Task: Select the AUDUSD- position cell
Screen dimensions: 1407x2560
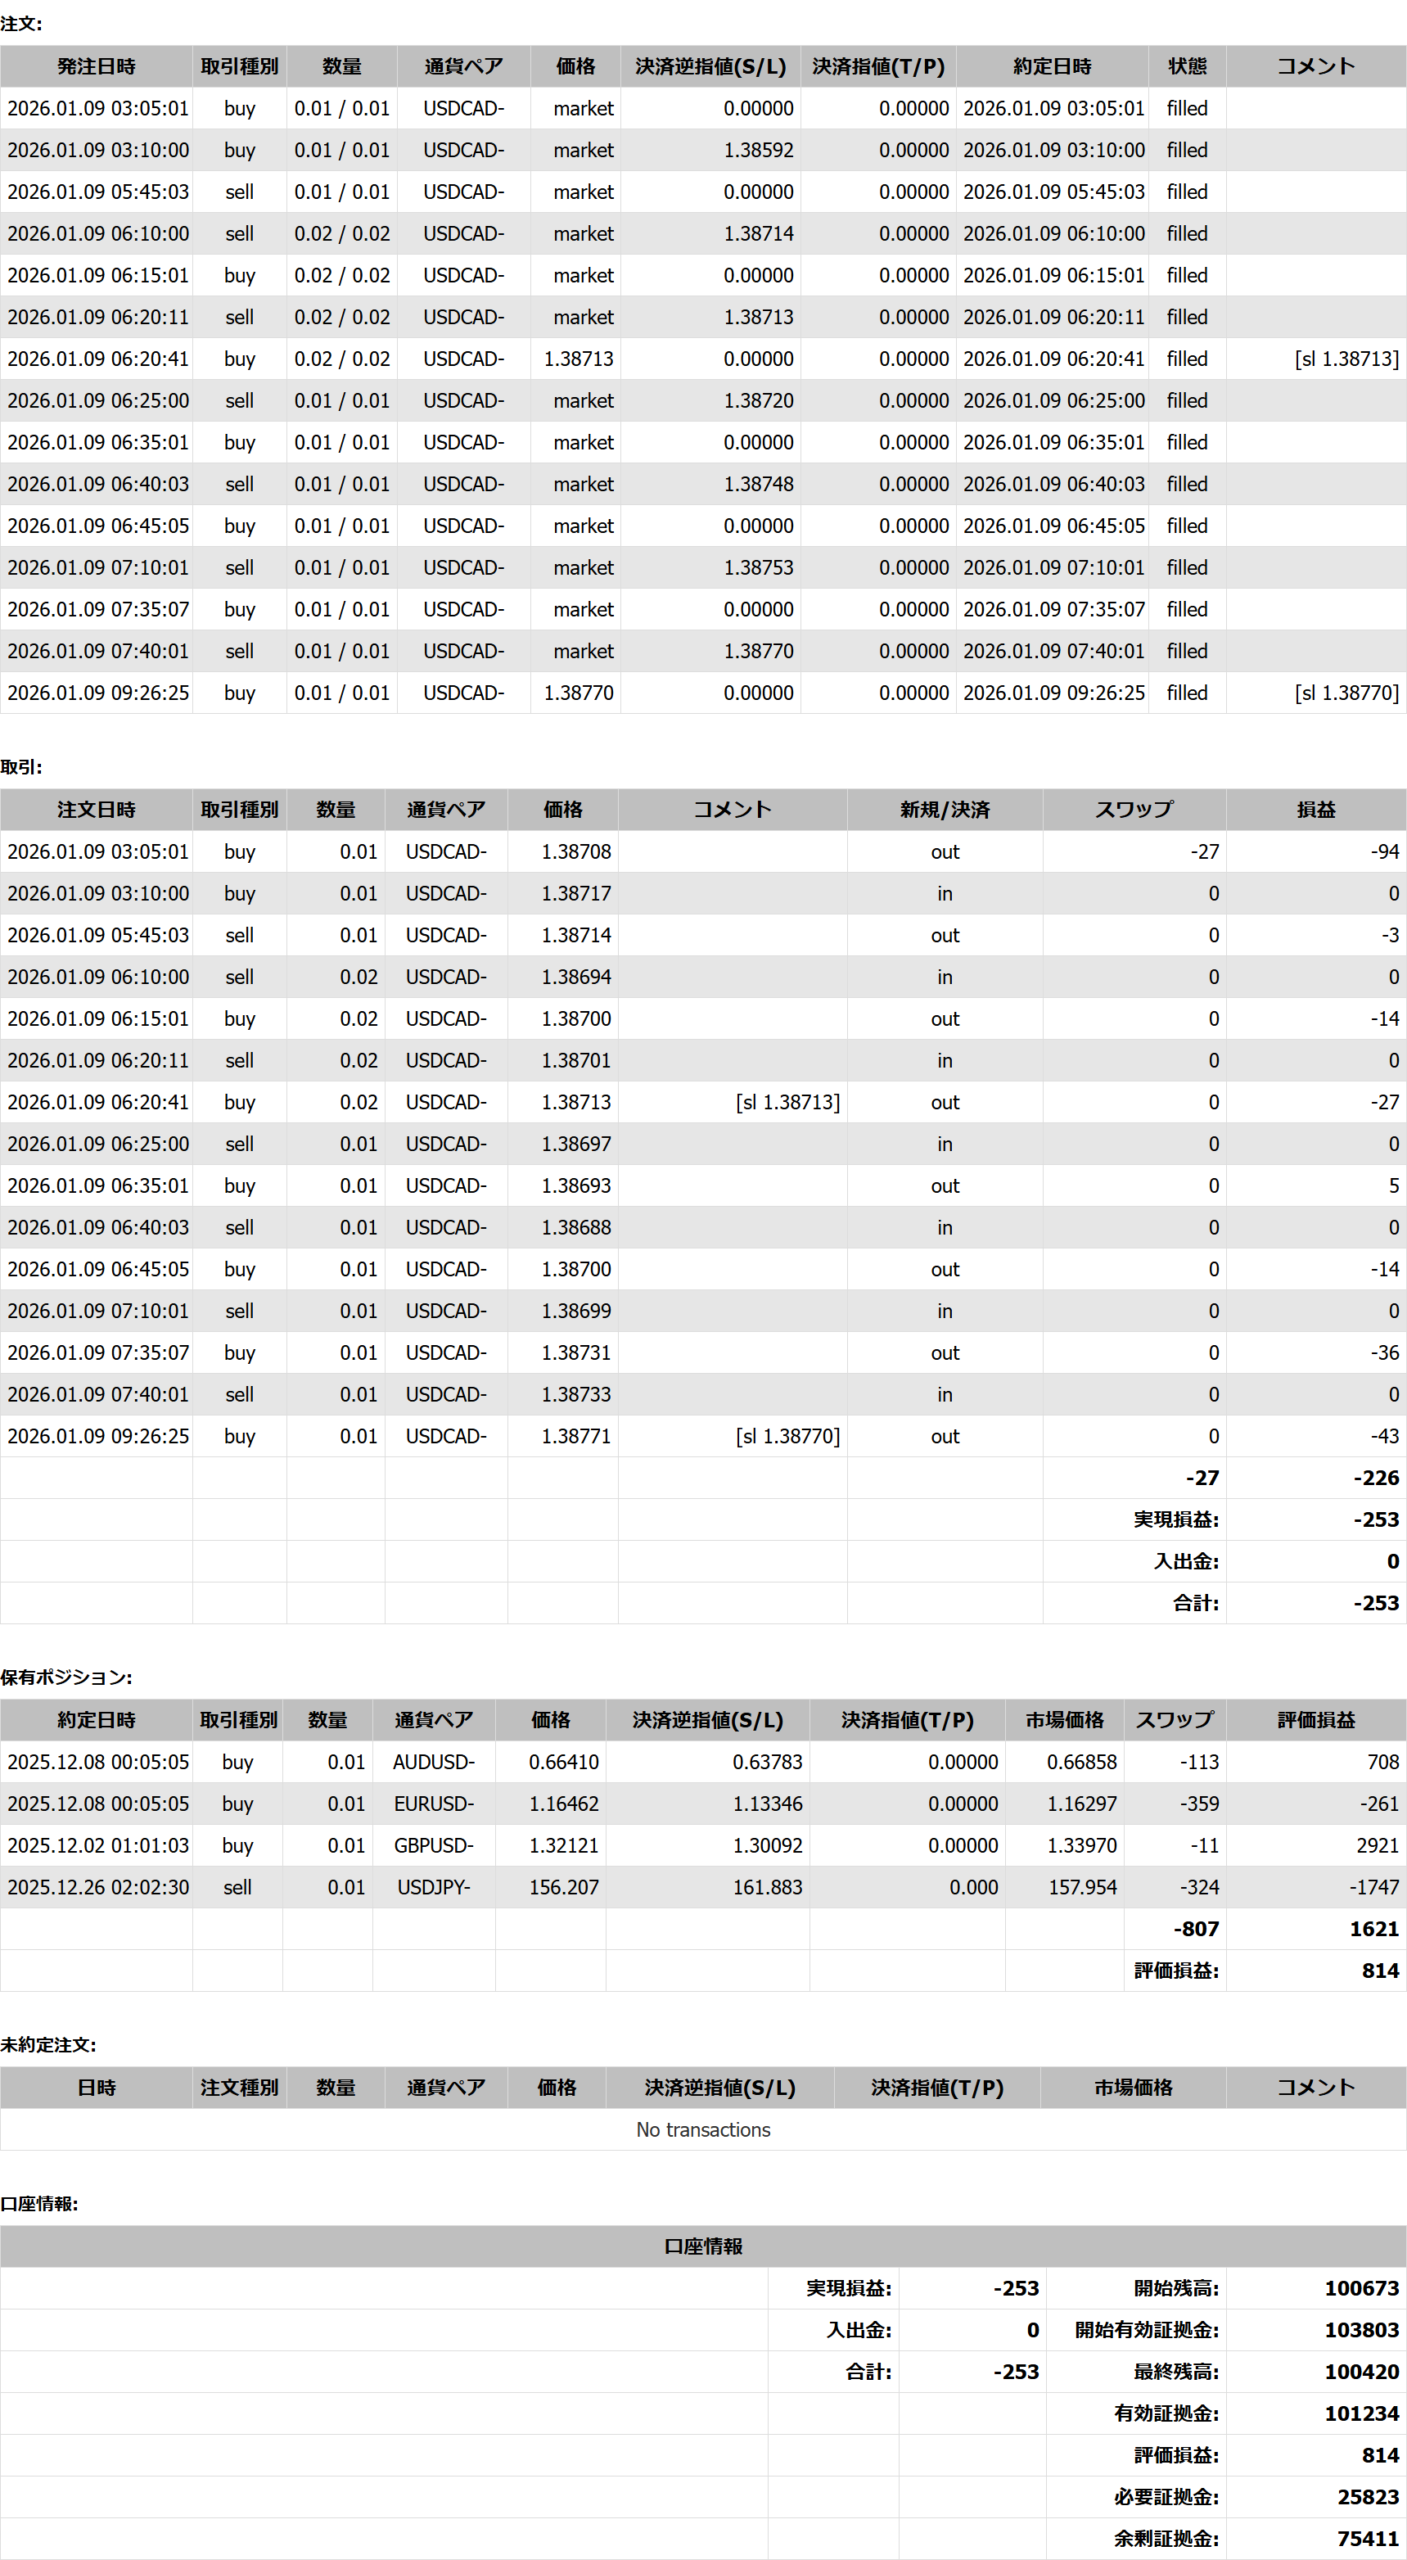Action: (433, 1761)
